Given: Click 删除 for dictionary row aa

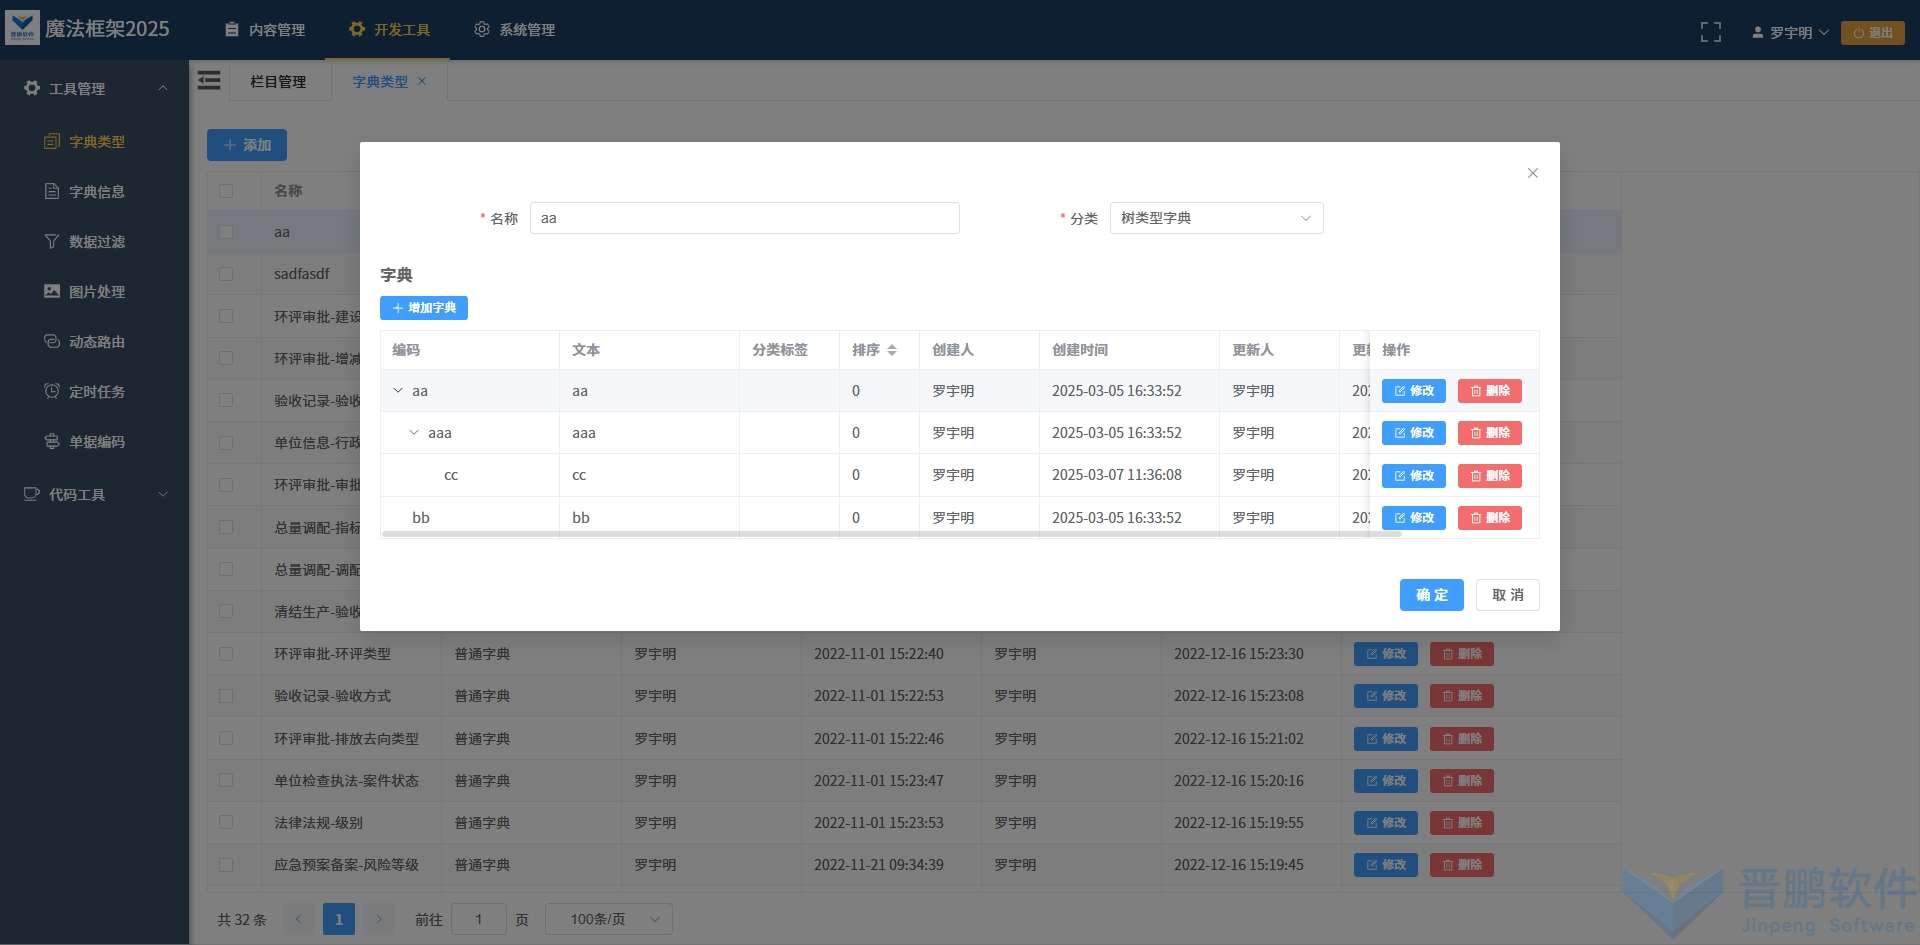Looking at the screenshot, I should pyautogui.click(x=1489, y=391).
